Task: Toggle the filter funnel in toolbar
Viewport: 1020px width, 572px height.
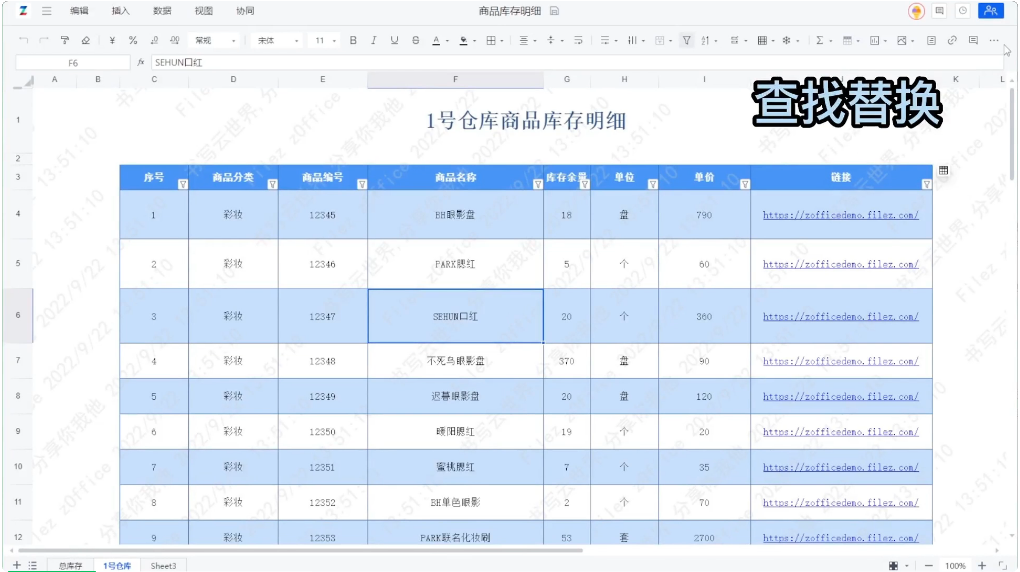Action: point(686,40)
